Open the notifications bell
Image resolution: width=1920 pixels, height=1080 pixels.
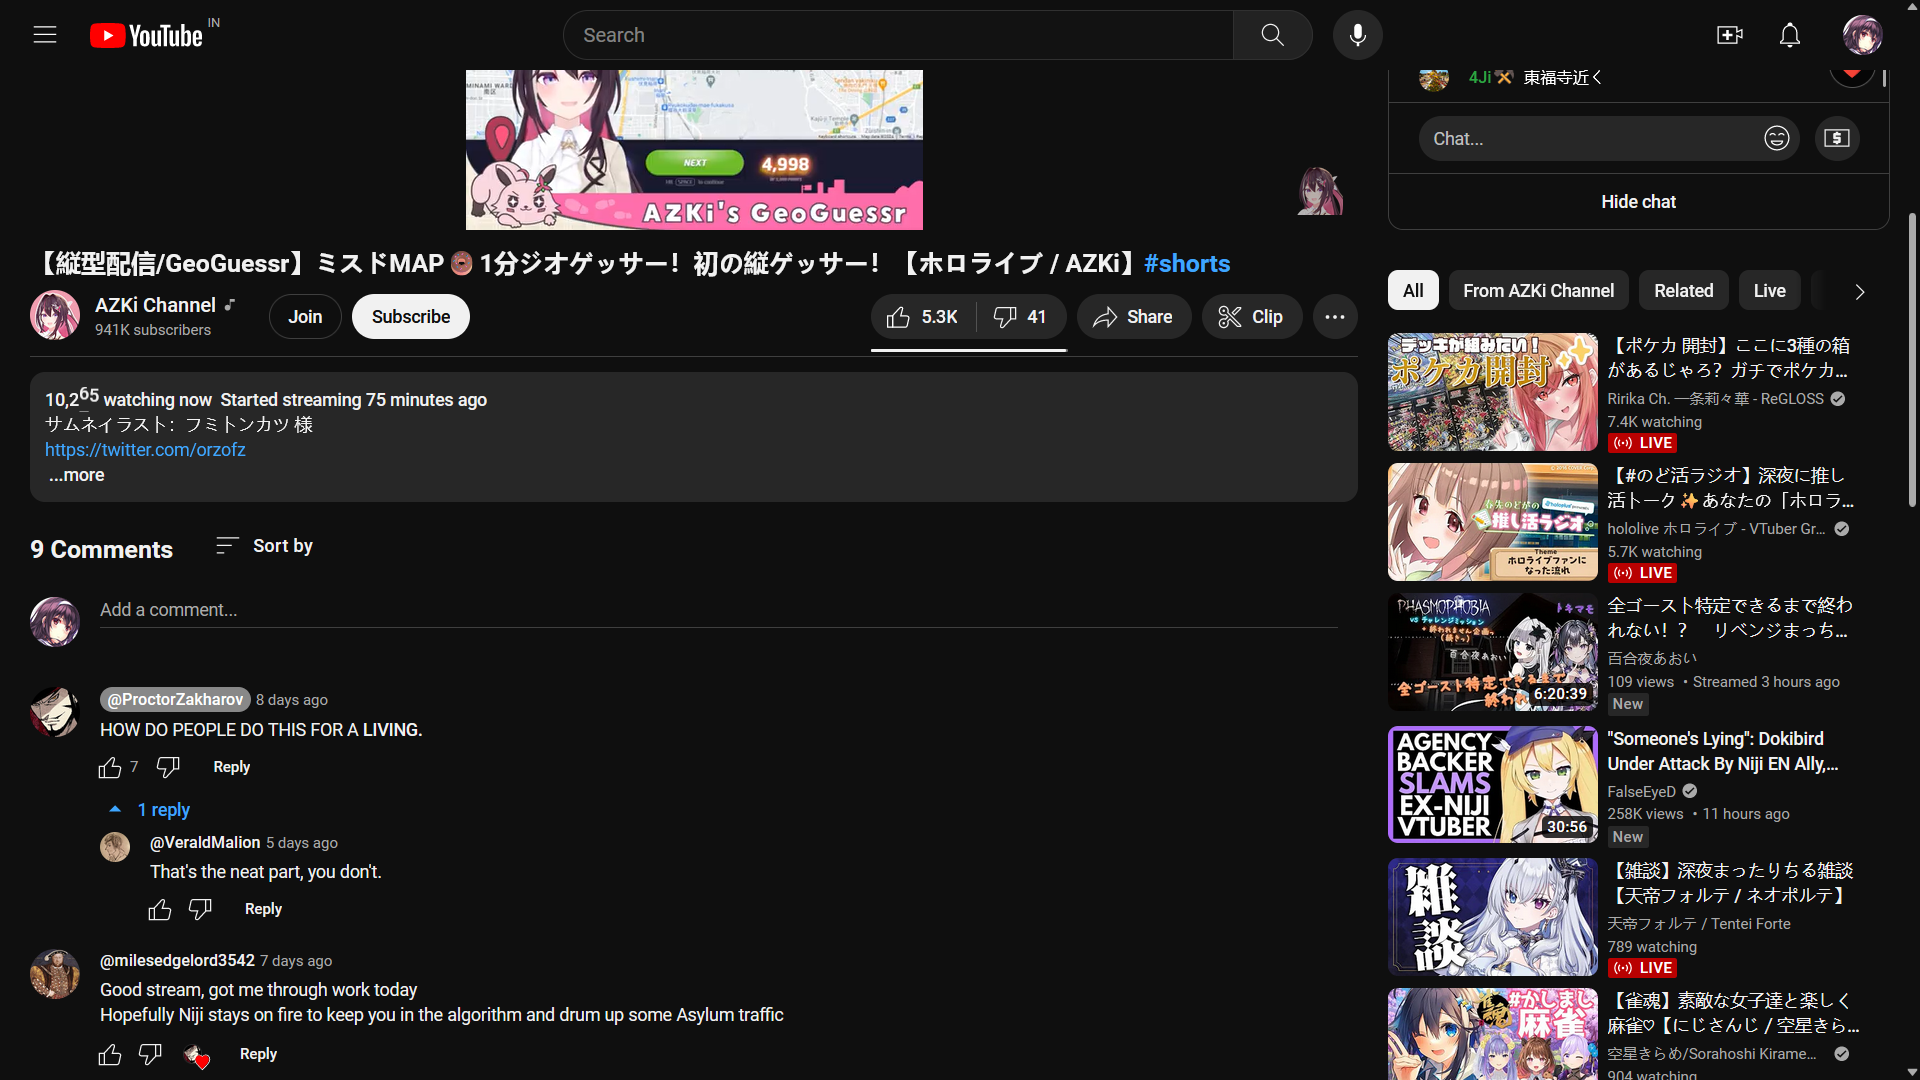[1789, 35]
